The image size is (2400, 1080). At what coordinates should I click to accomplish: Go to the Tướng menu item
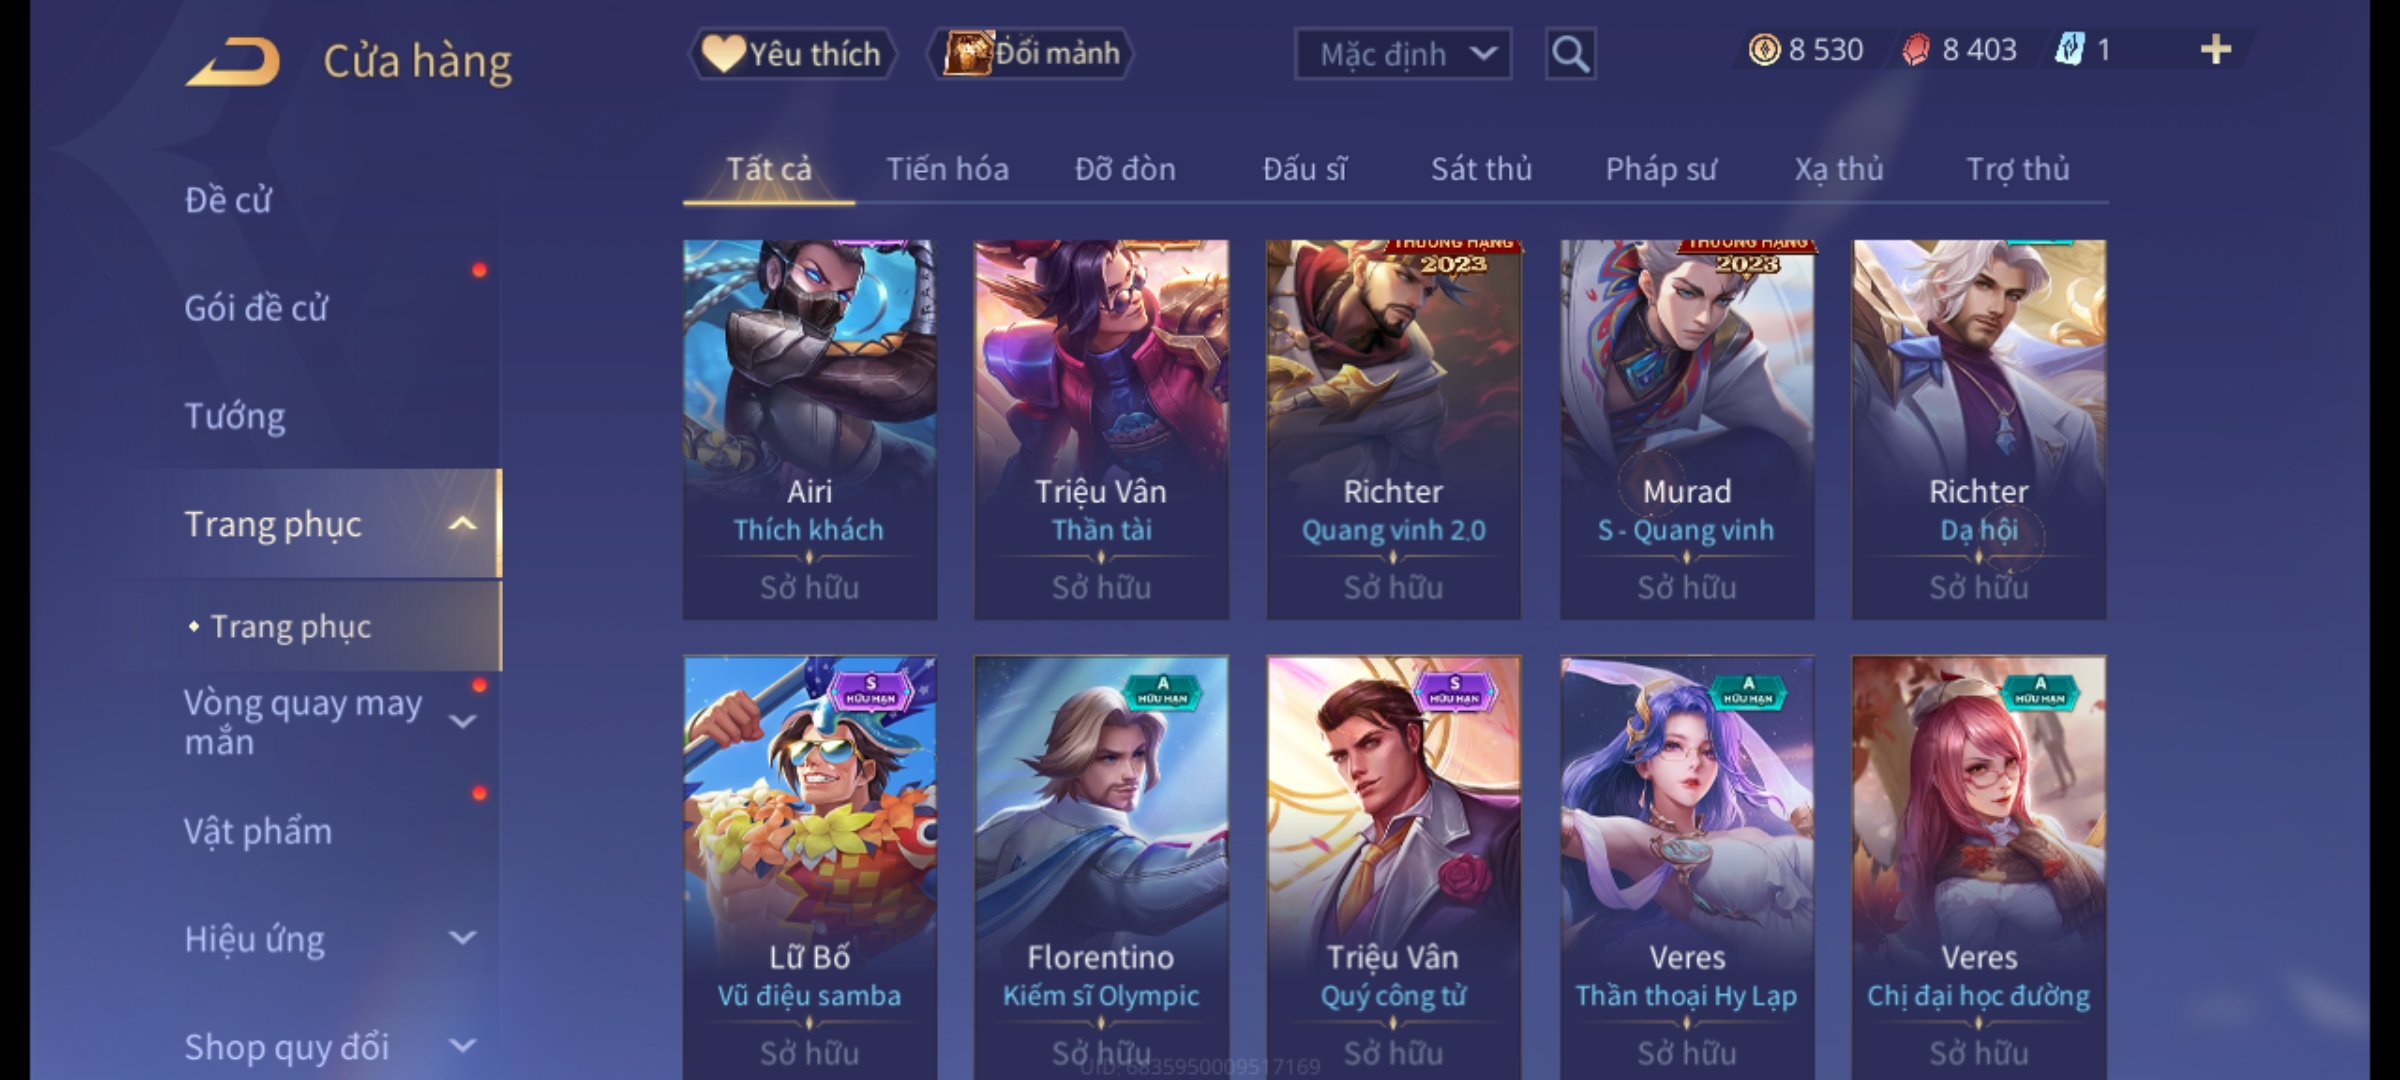pyautogui.click(x=235, y=416)
